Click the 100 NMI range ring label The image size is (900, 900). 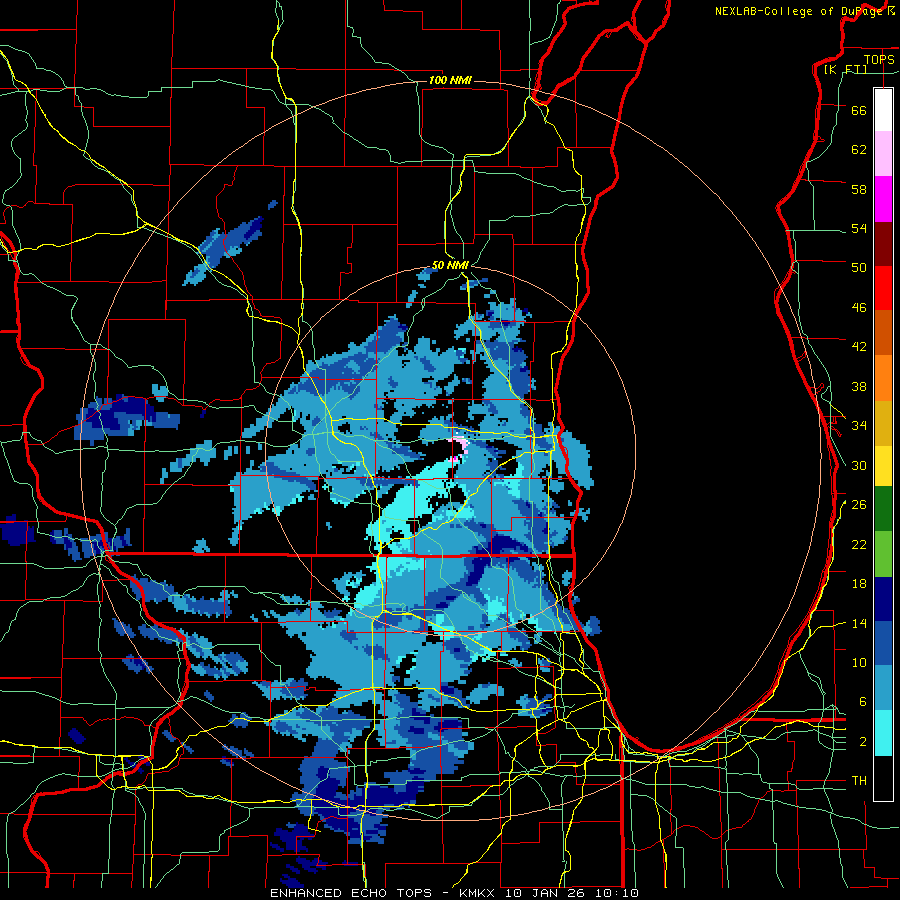click(450, 80)
